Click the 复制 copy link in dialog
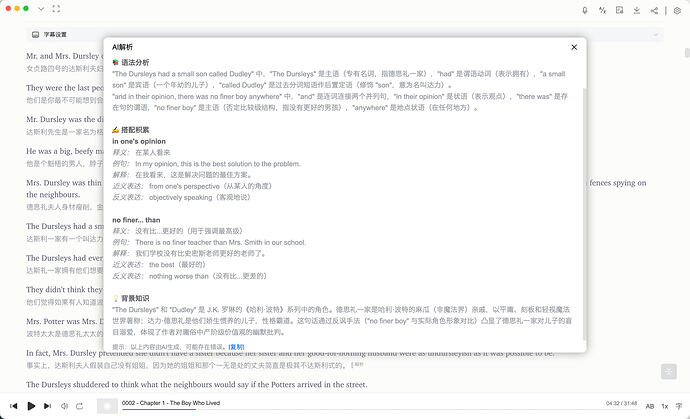Viewport: 690px width, 419px height. tap(236, 347)
